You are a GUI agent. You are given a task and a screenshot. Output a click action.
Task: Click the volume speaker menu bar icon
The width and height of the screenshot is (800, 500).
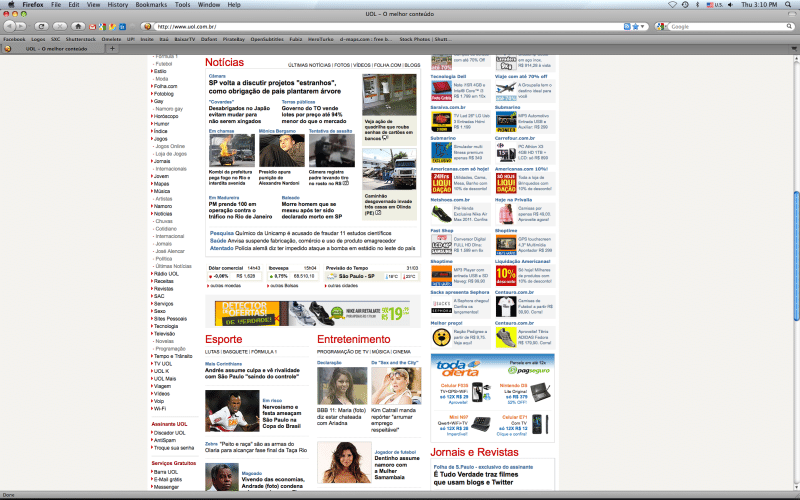coord(731,5)
